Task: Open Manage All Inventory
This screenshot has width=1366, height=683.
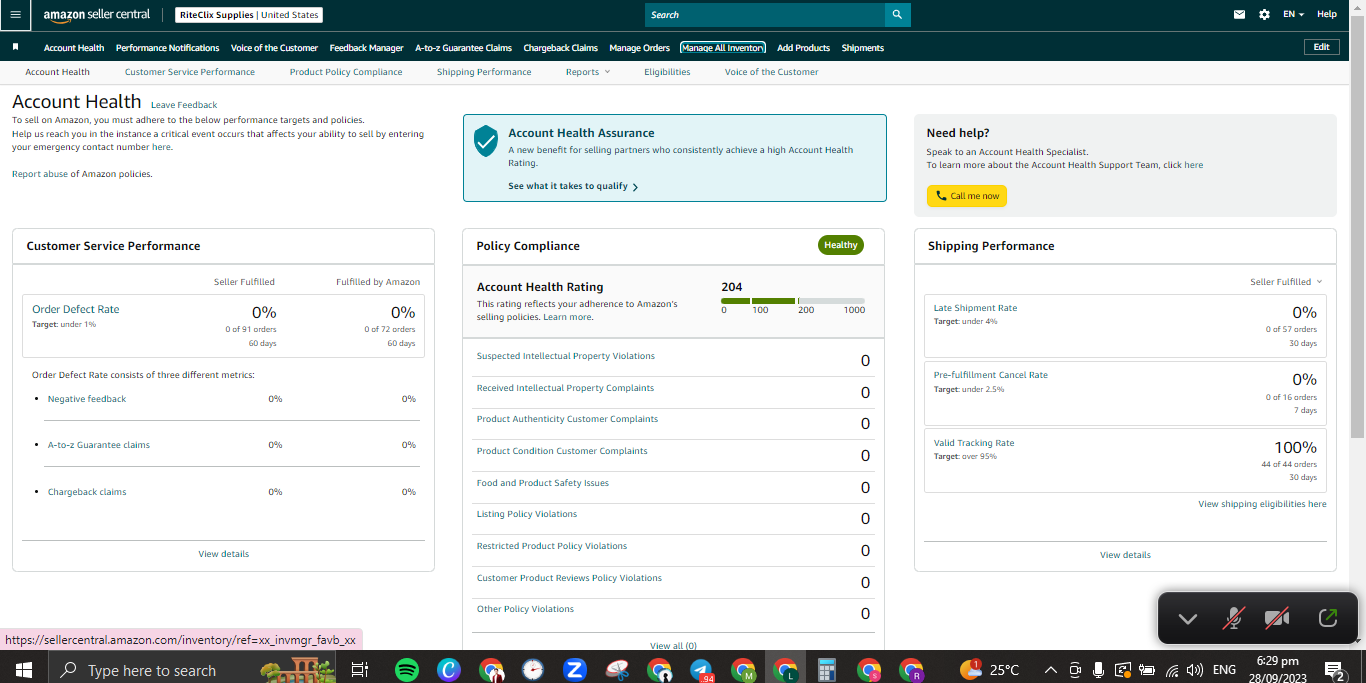Action: 723,48
